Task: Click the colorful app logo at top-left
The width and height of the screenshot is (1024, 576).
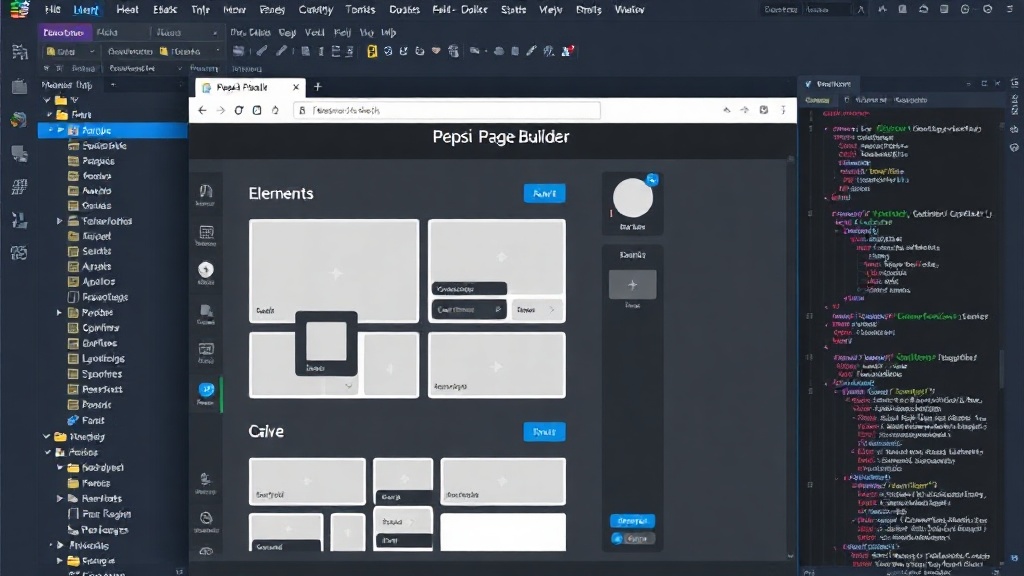Action: (20, 10)
